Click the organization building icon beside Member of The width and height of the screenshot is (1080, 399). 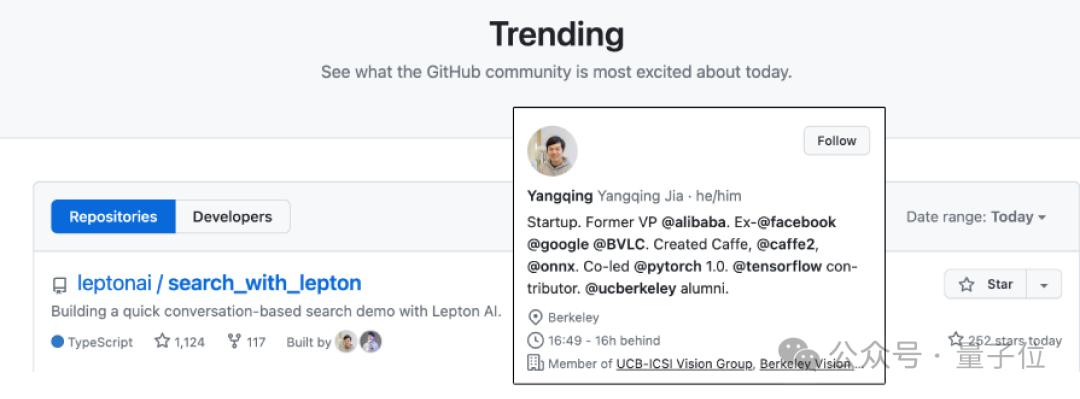[x=535, y=362]
